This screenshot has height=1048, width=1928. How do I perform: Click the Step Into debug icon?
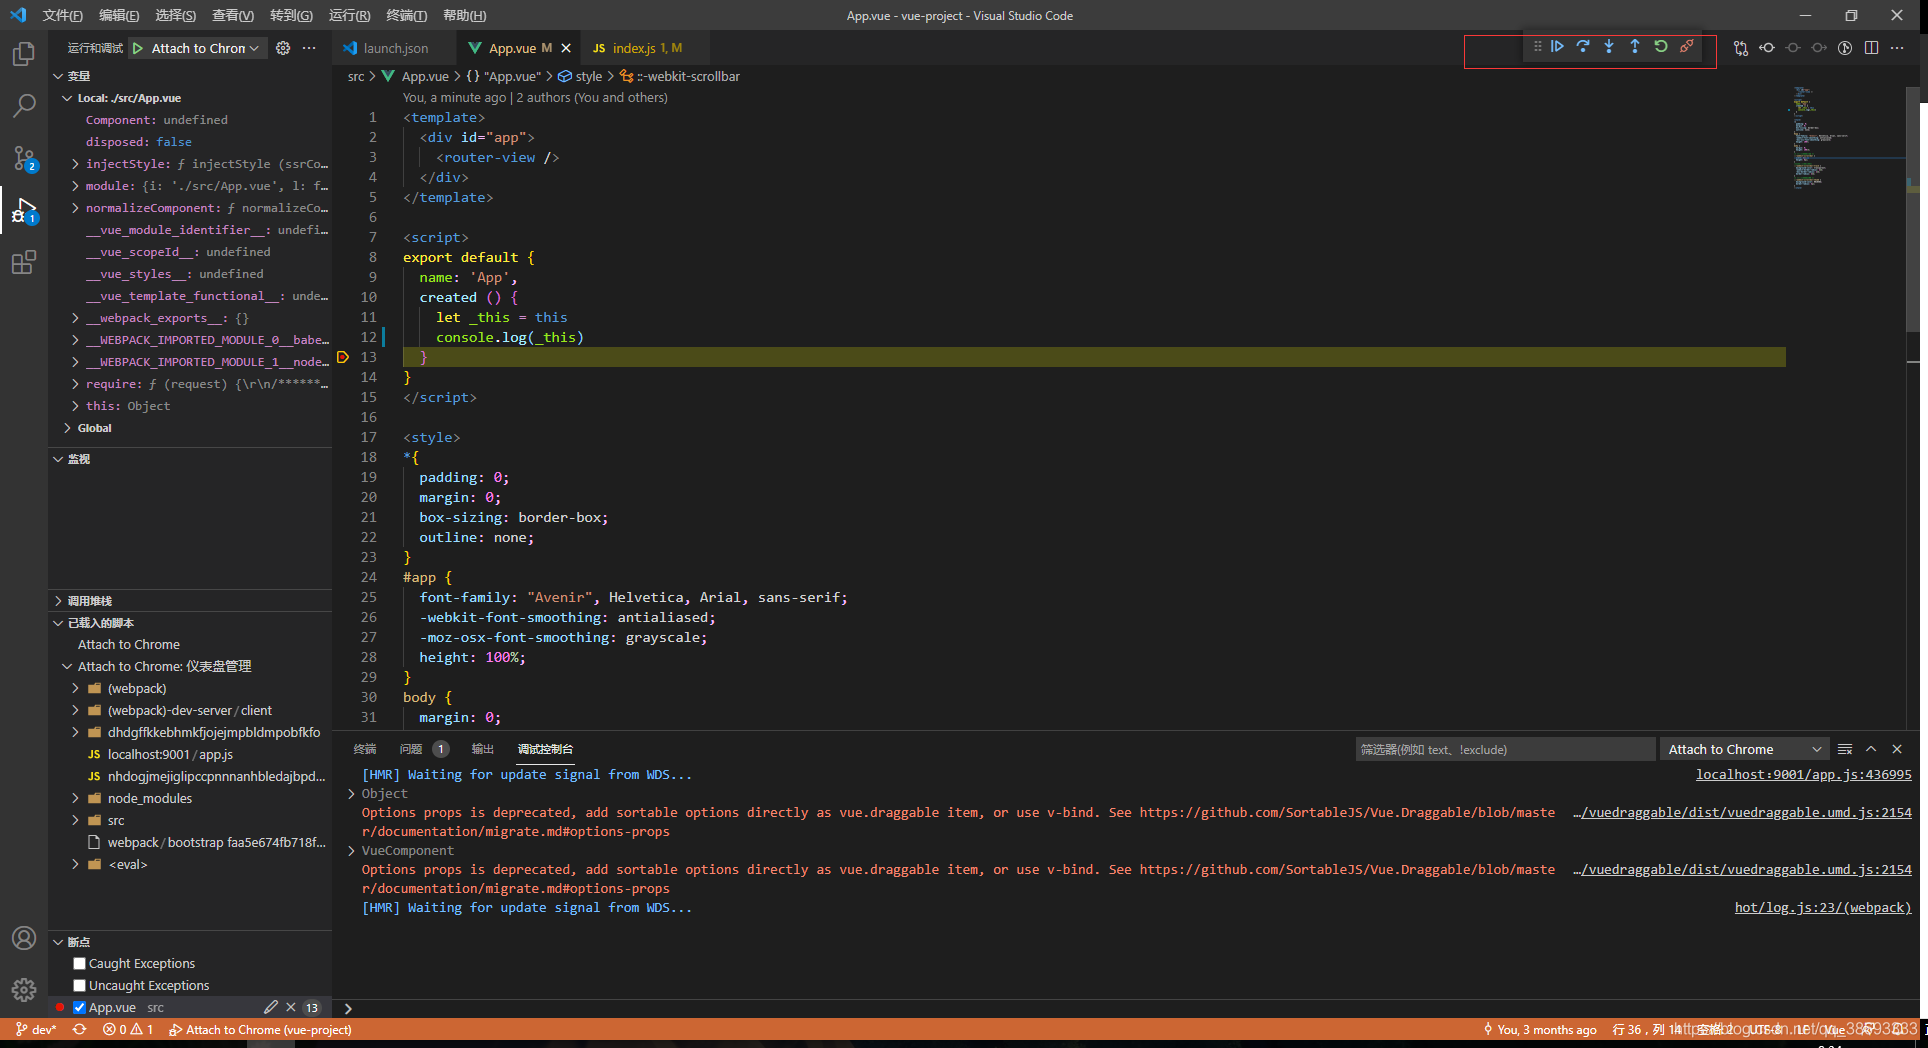pyautogui.click(x=1609, y=46)
